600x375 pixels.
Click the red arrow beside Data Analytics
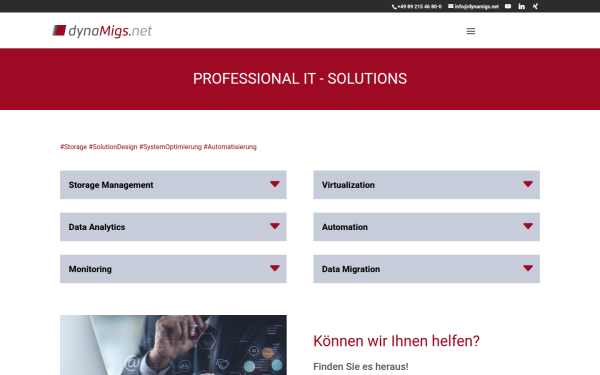pyautogui.click(x=275, y=226)
